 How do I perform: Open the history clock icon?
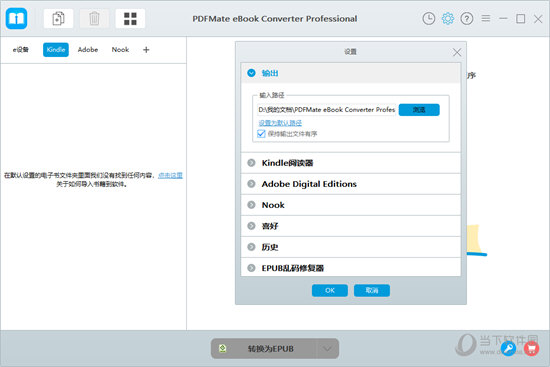tap(429, 18)
